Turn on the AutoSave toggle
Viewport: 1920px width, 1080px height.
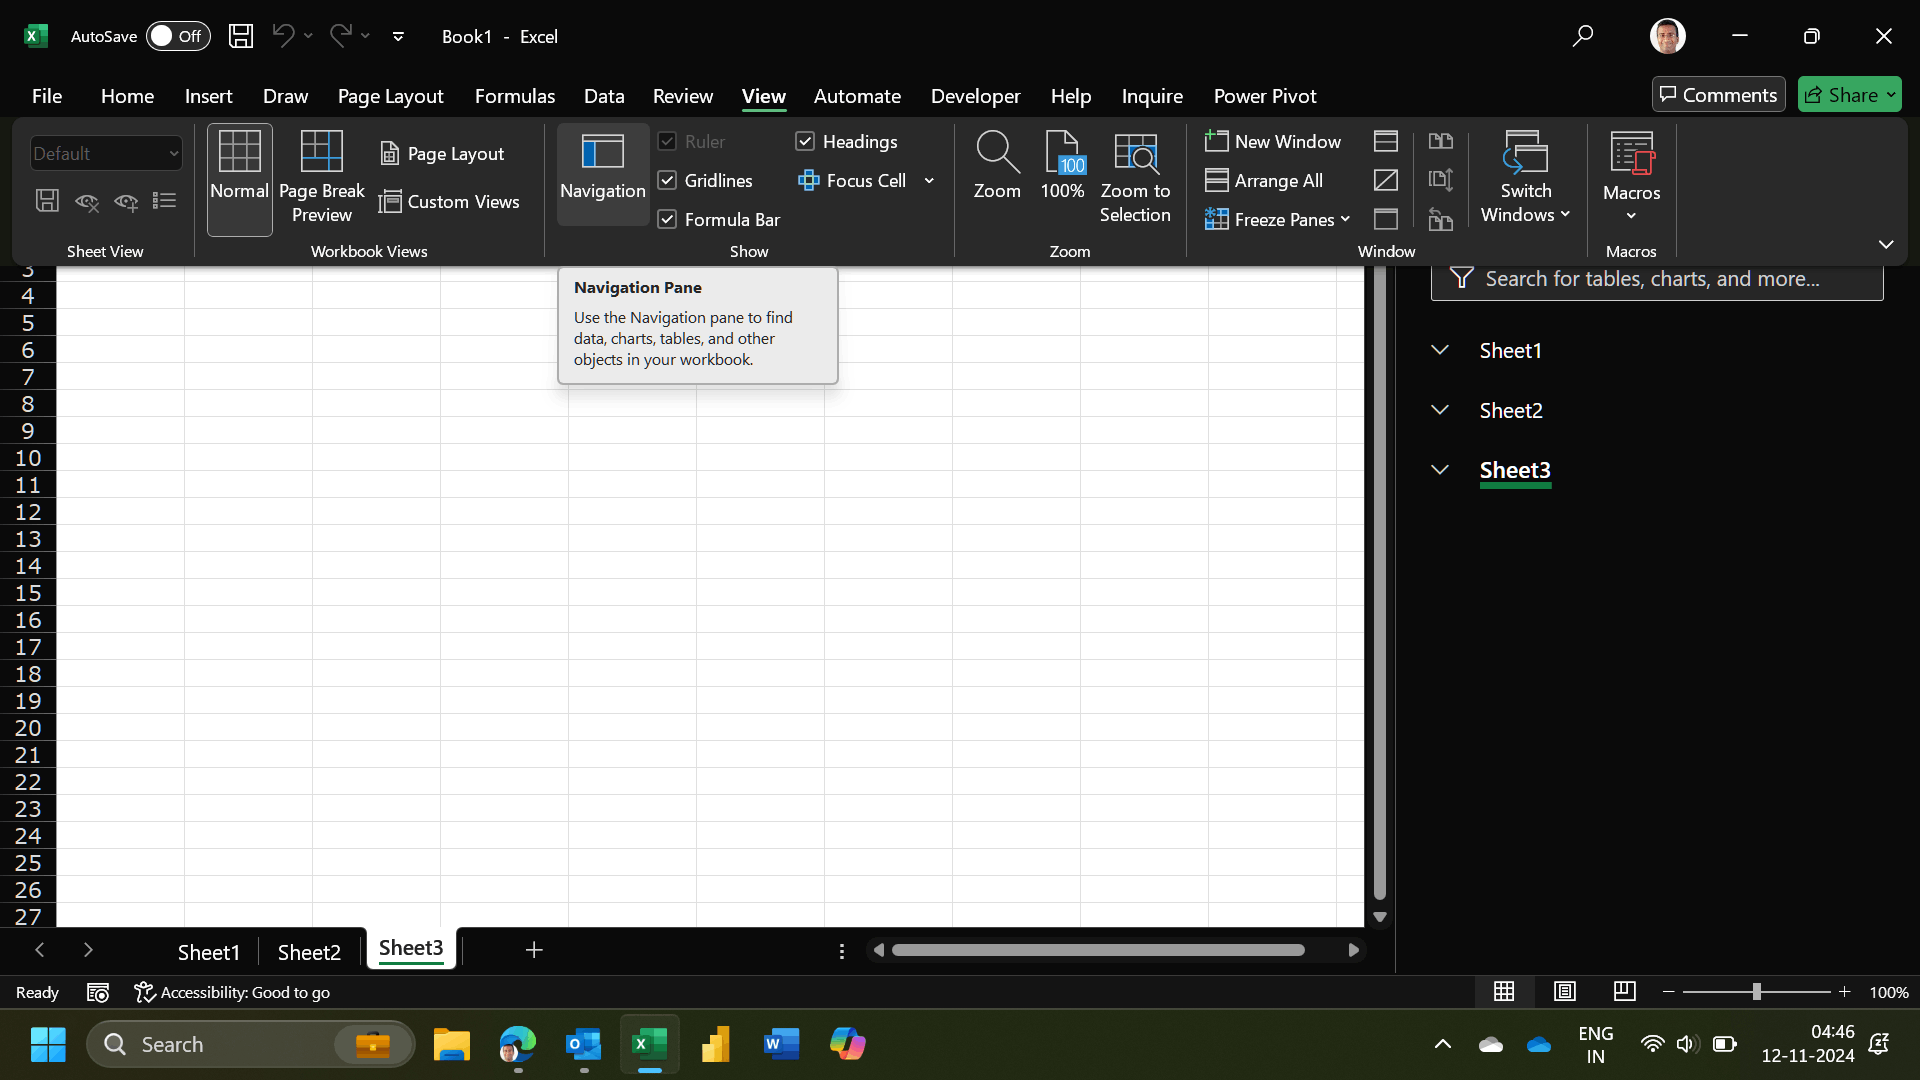(178, 36)
